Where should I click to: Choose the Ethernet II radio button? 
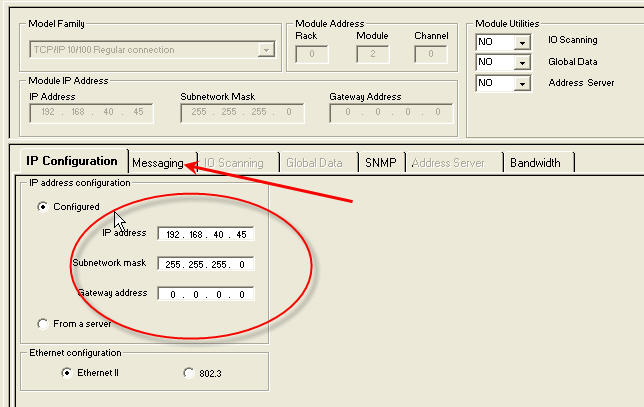pyautogui.click(x=66, y=373)
